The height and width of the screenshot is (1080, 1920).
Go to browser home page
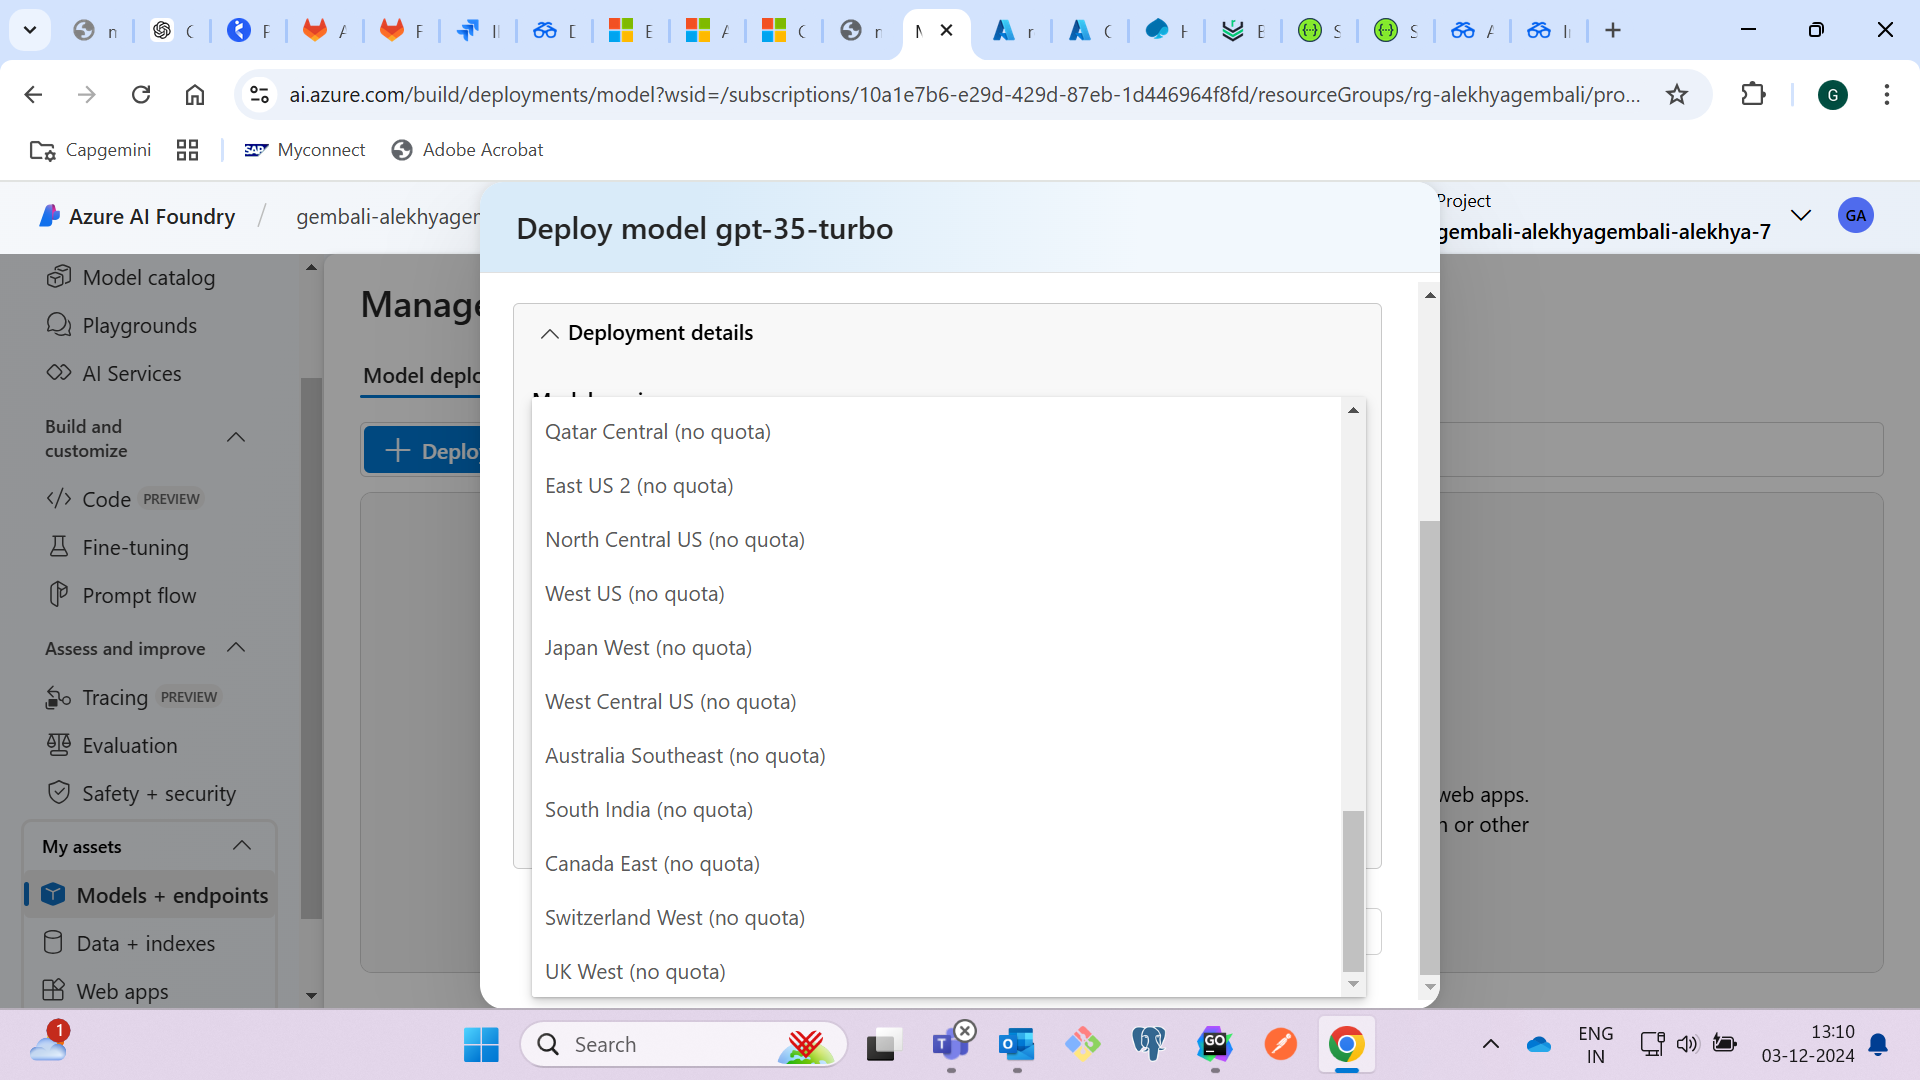click(x=195, y=94)
